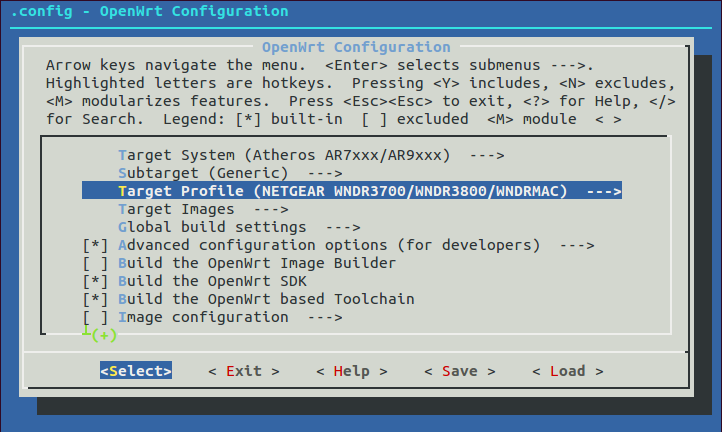Enable Build the OpenWrt Image Builder checkbox
The height and width of the screenshot is (432, 722).
pyautogui.click(x=96, y=263)
